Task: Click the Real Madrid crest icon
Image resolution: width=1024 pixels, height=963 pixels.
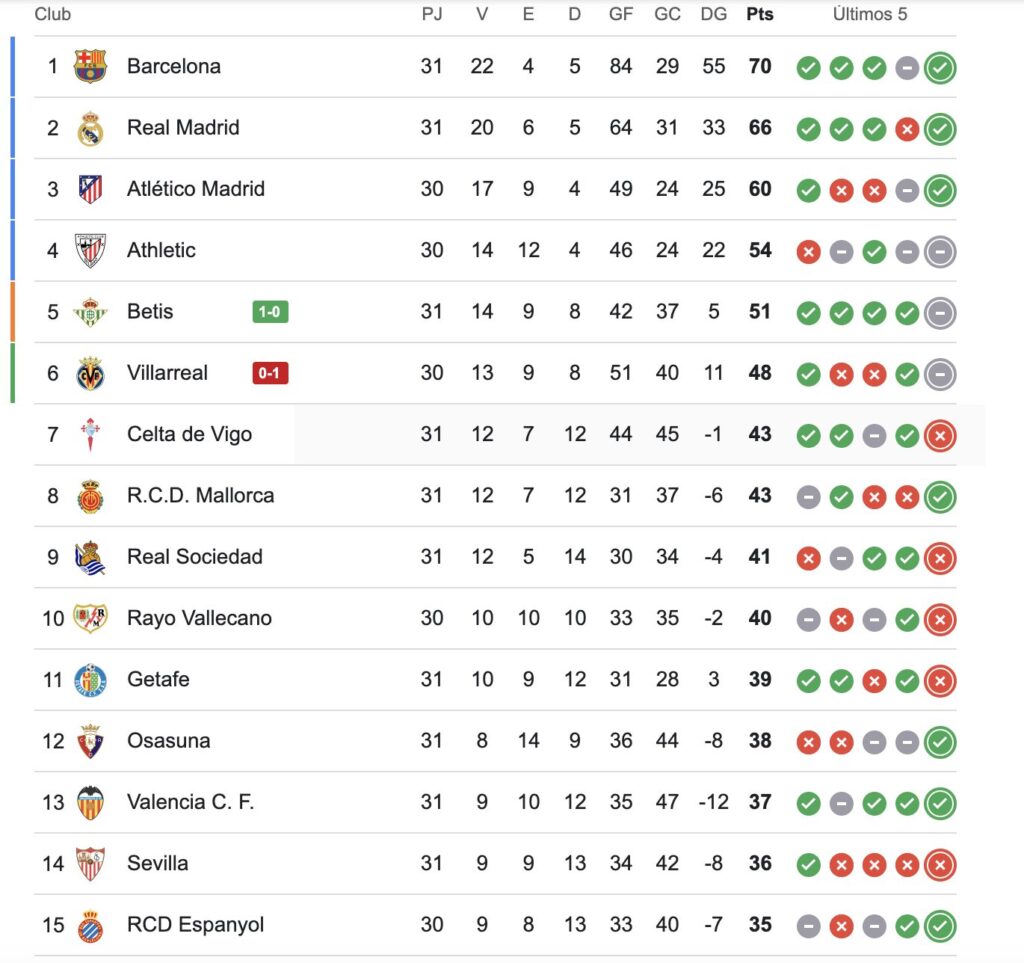Action: point(90,128)
